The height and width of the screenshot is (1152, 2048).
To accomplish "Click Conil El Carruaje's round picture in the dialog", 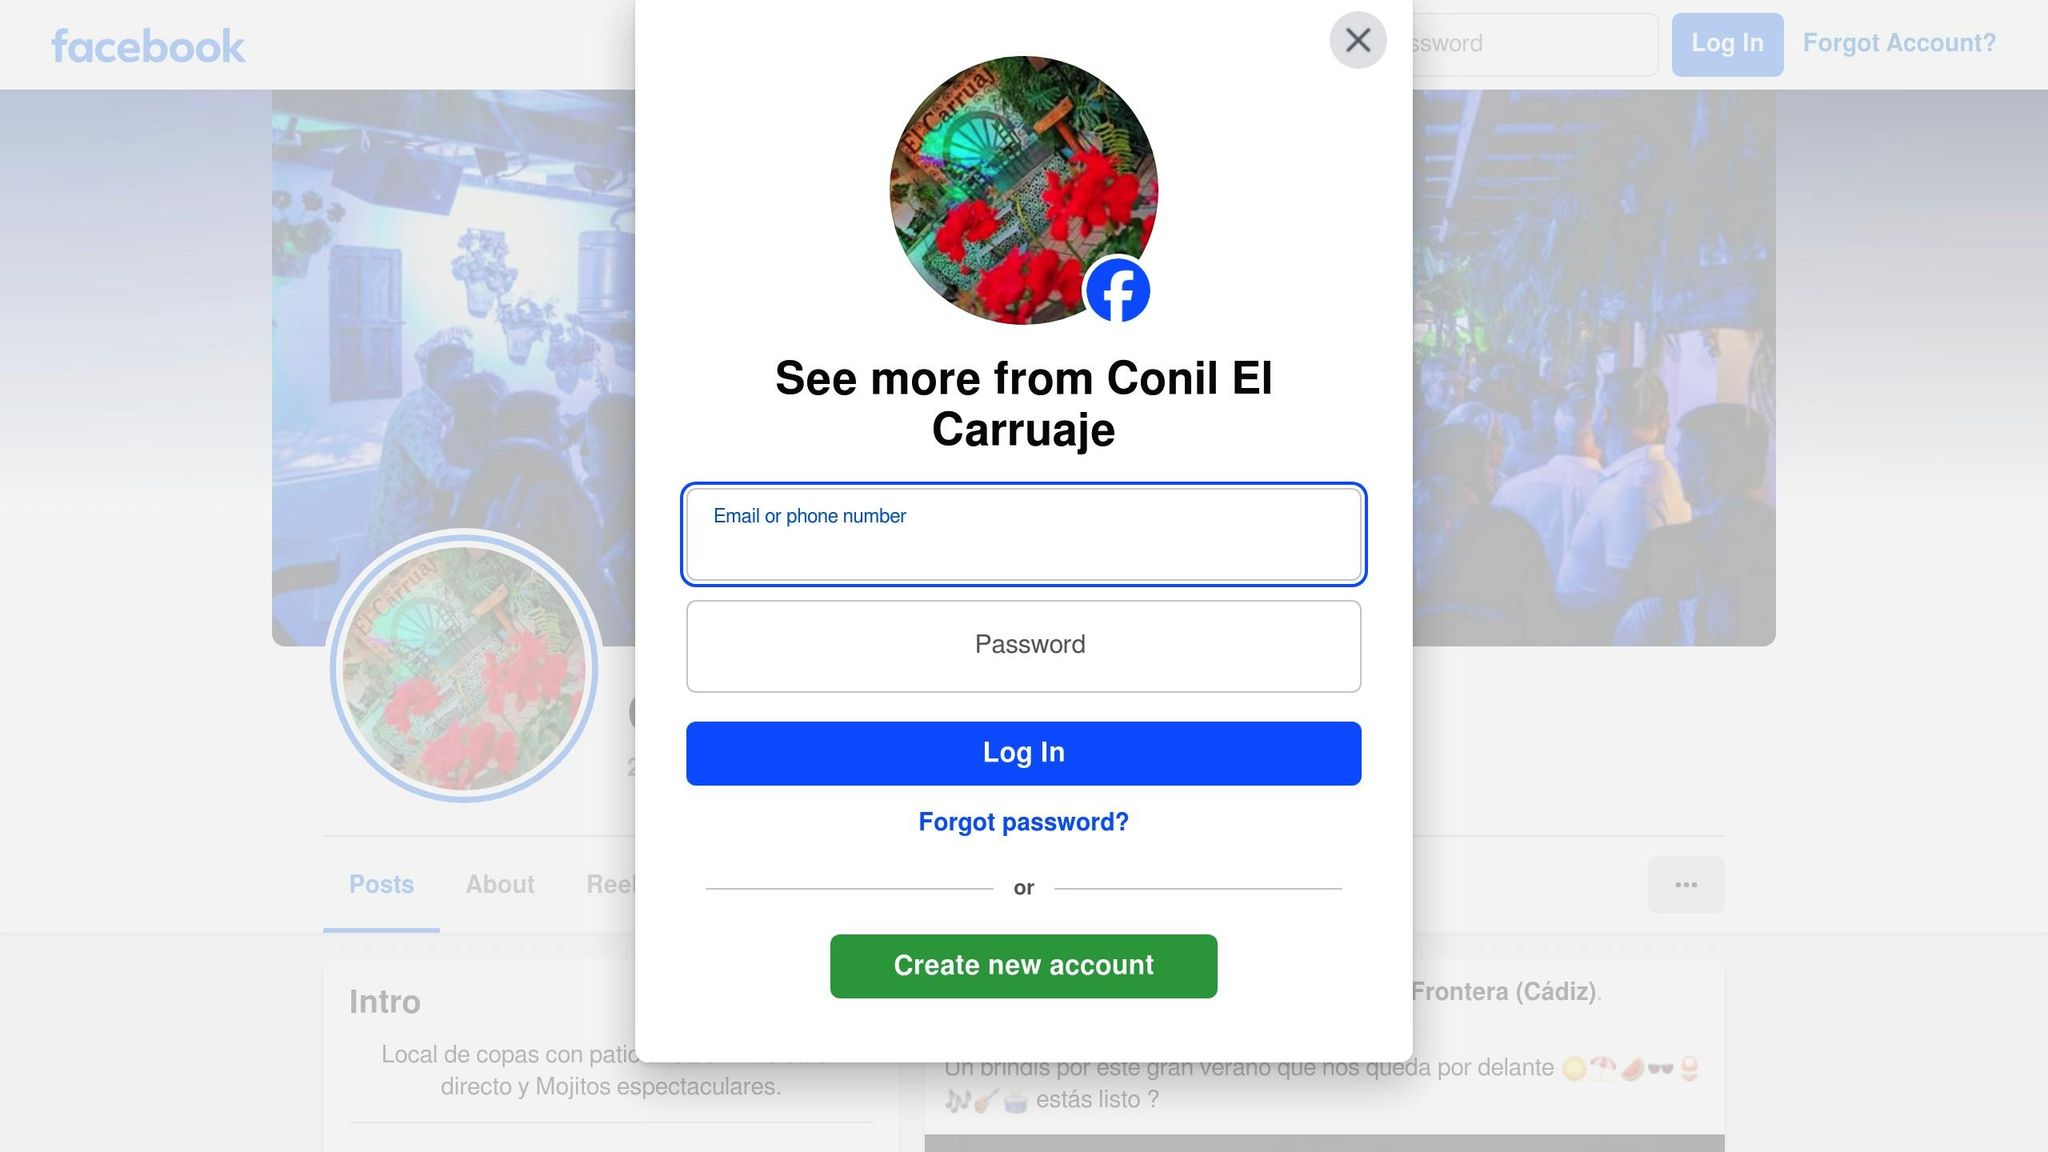I will click(x=1023, y=190).
